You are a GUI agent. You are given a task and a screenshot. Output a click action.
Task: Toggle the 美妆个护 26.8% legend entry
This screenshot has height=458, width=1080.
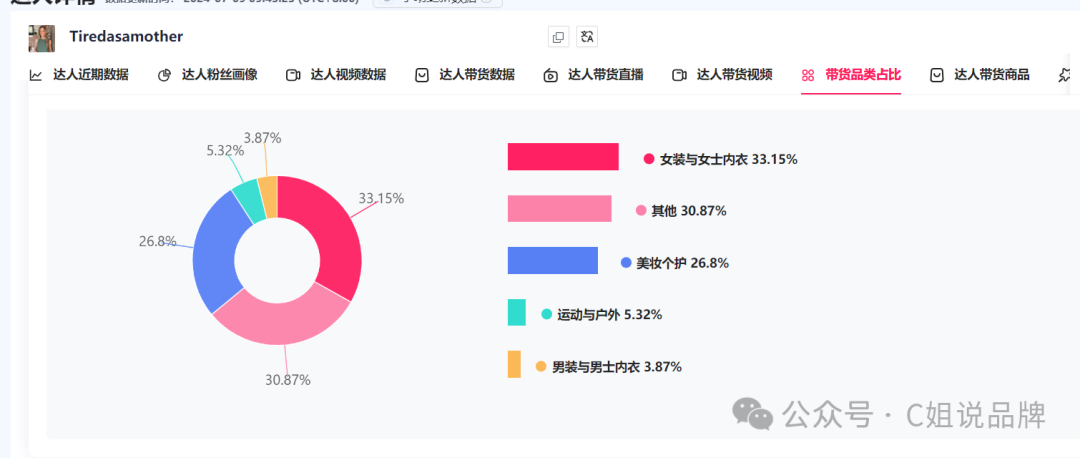coord(675,263)
